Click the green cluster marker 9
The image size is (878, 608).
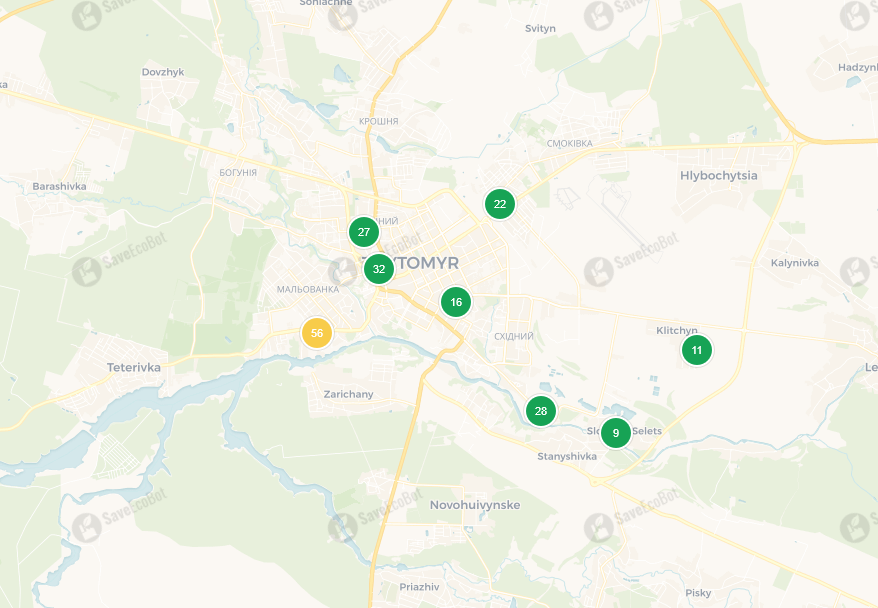[x=616, y=433]
